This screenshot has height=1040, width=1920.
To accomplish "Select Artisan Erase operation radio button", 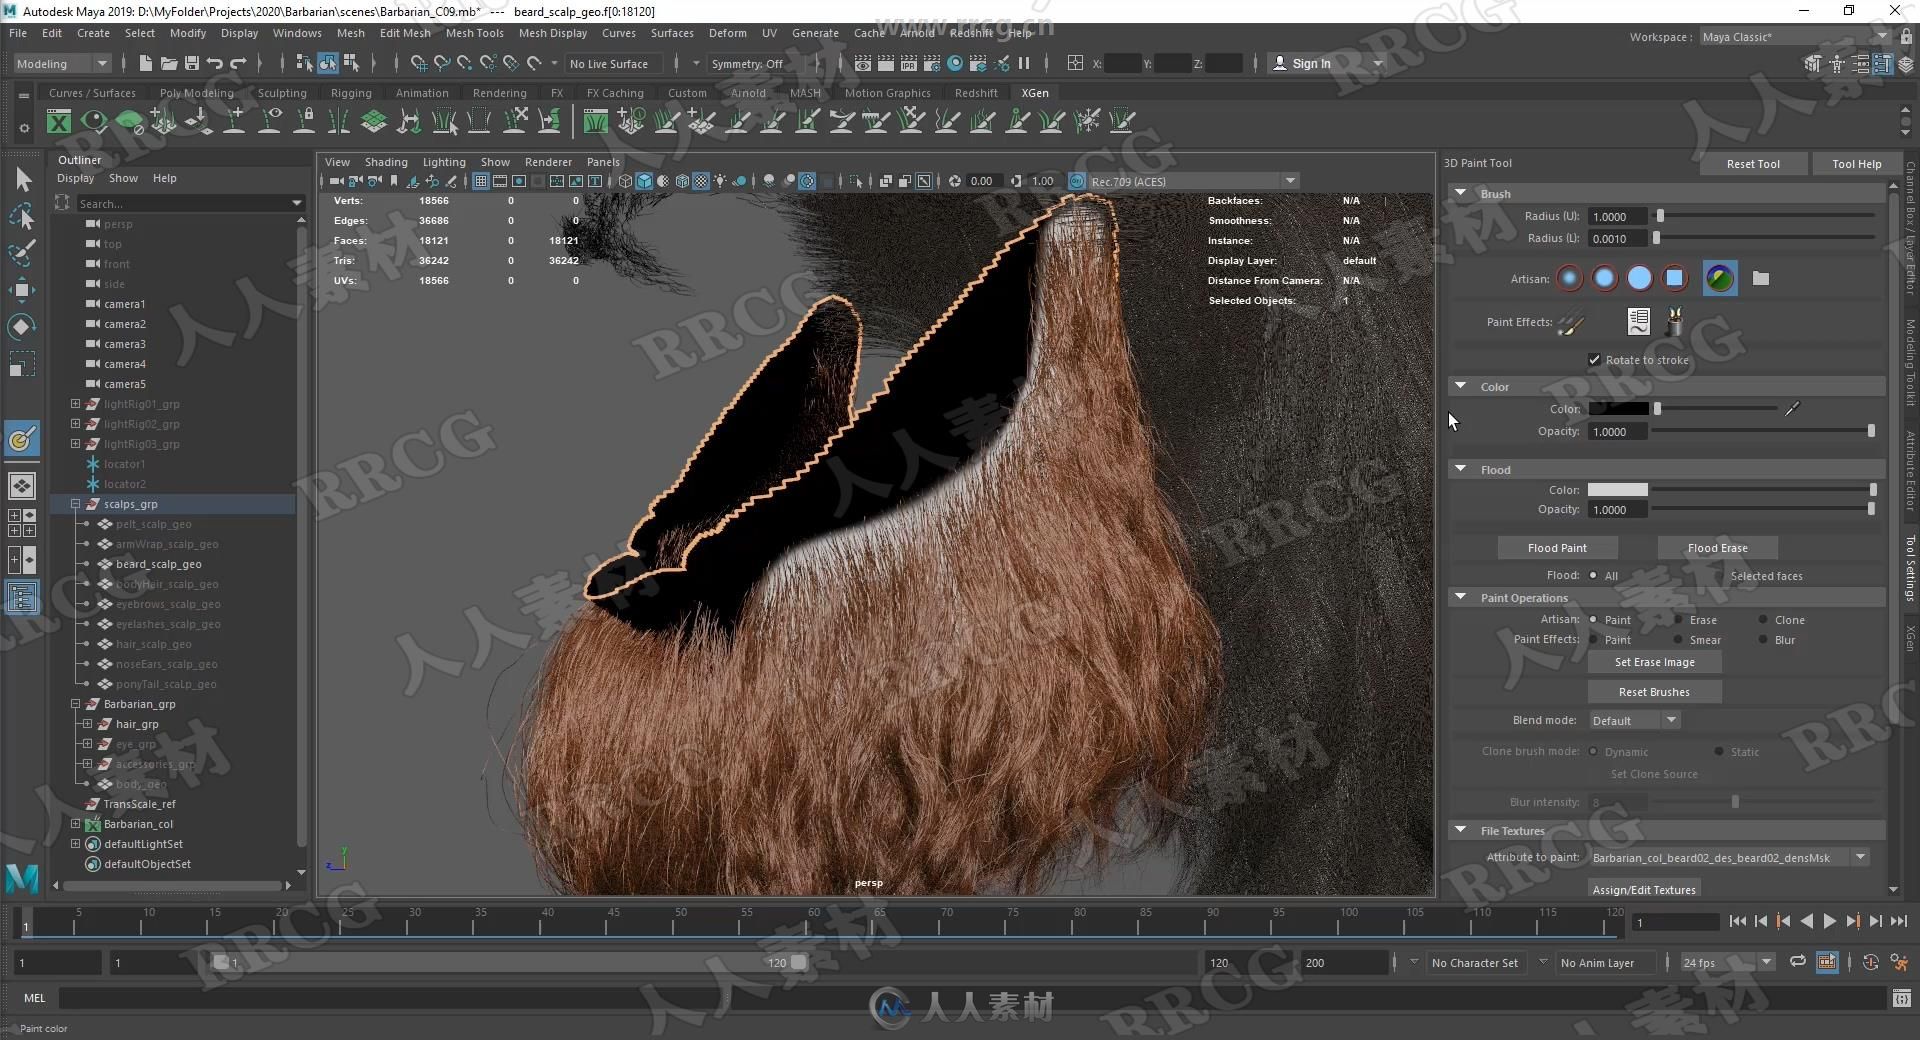I will coord(1678,619).
